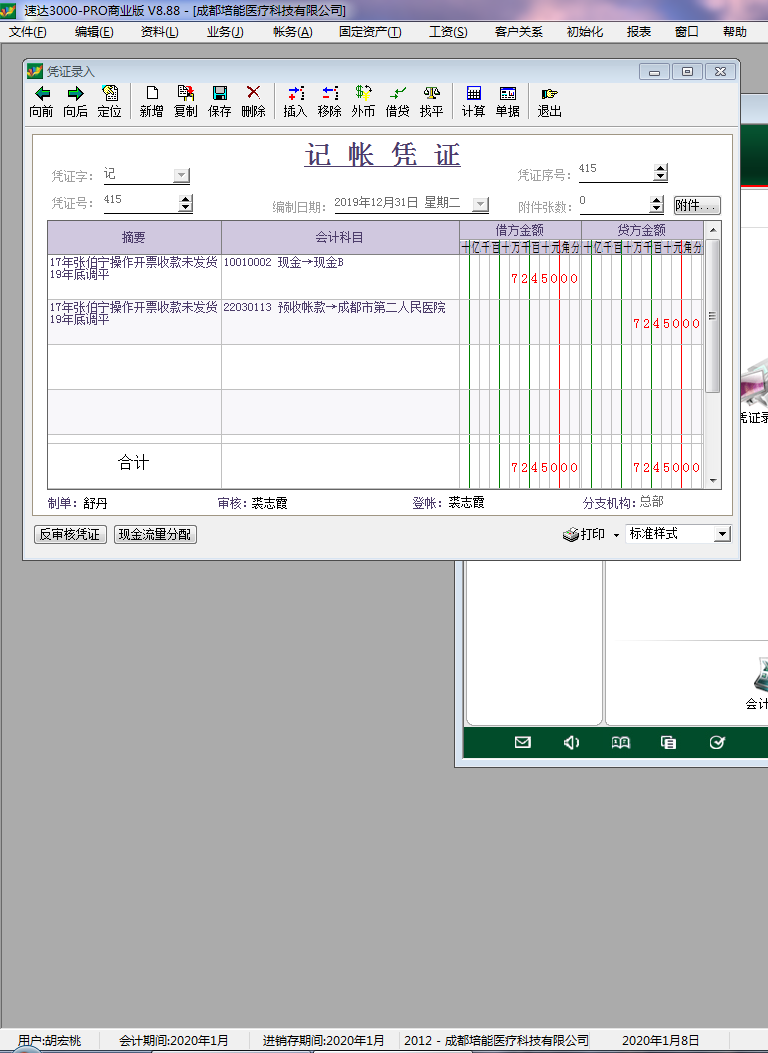Select account cell 22030113 预收帐款
Viewport: 768px width, 1053px height.
340,322
